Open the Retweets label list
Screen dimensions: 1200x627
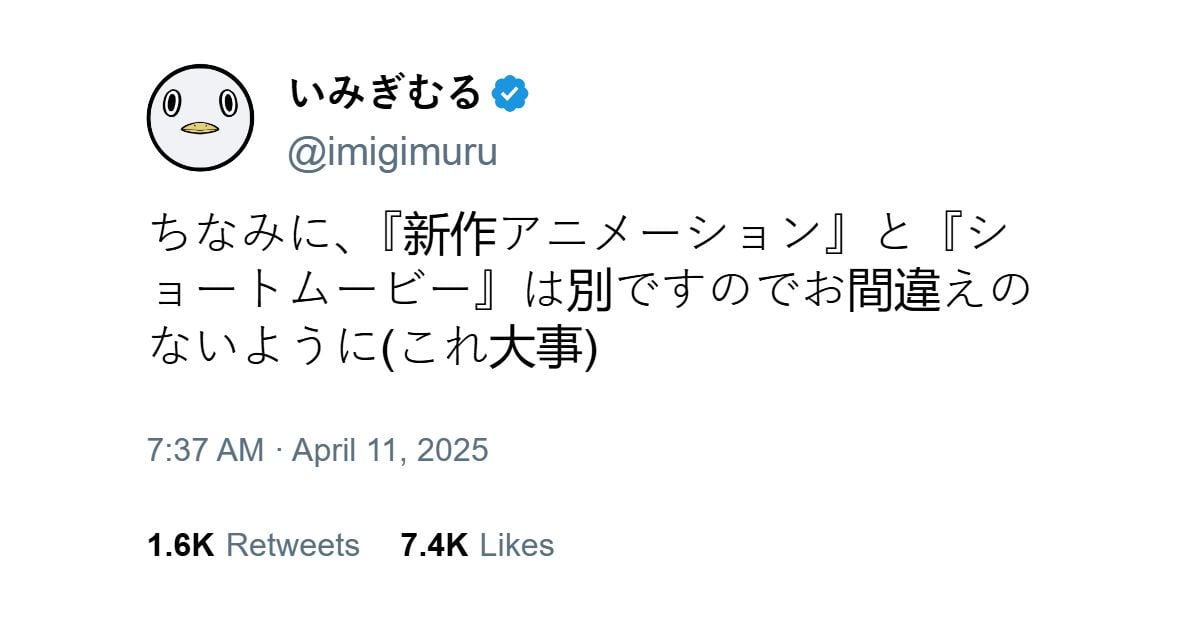pos(293,545)
